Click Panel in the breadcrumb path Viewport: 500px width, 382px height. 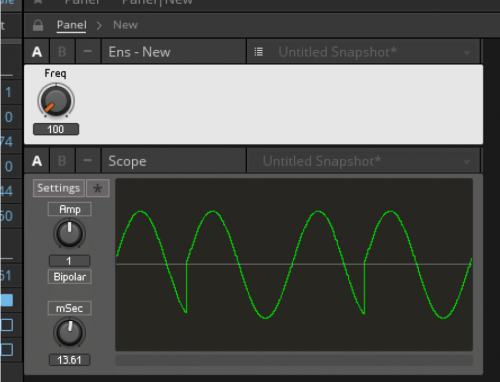72,25
